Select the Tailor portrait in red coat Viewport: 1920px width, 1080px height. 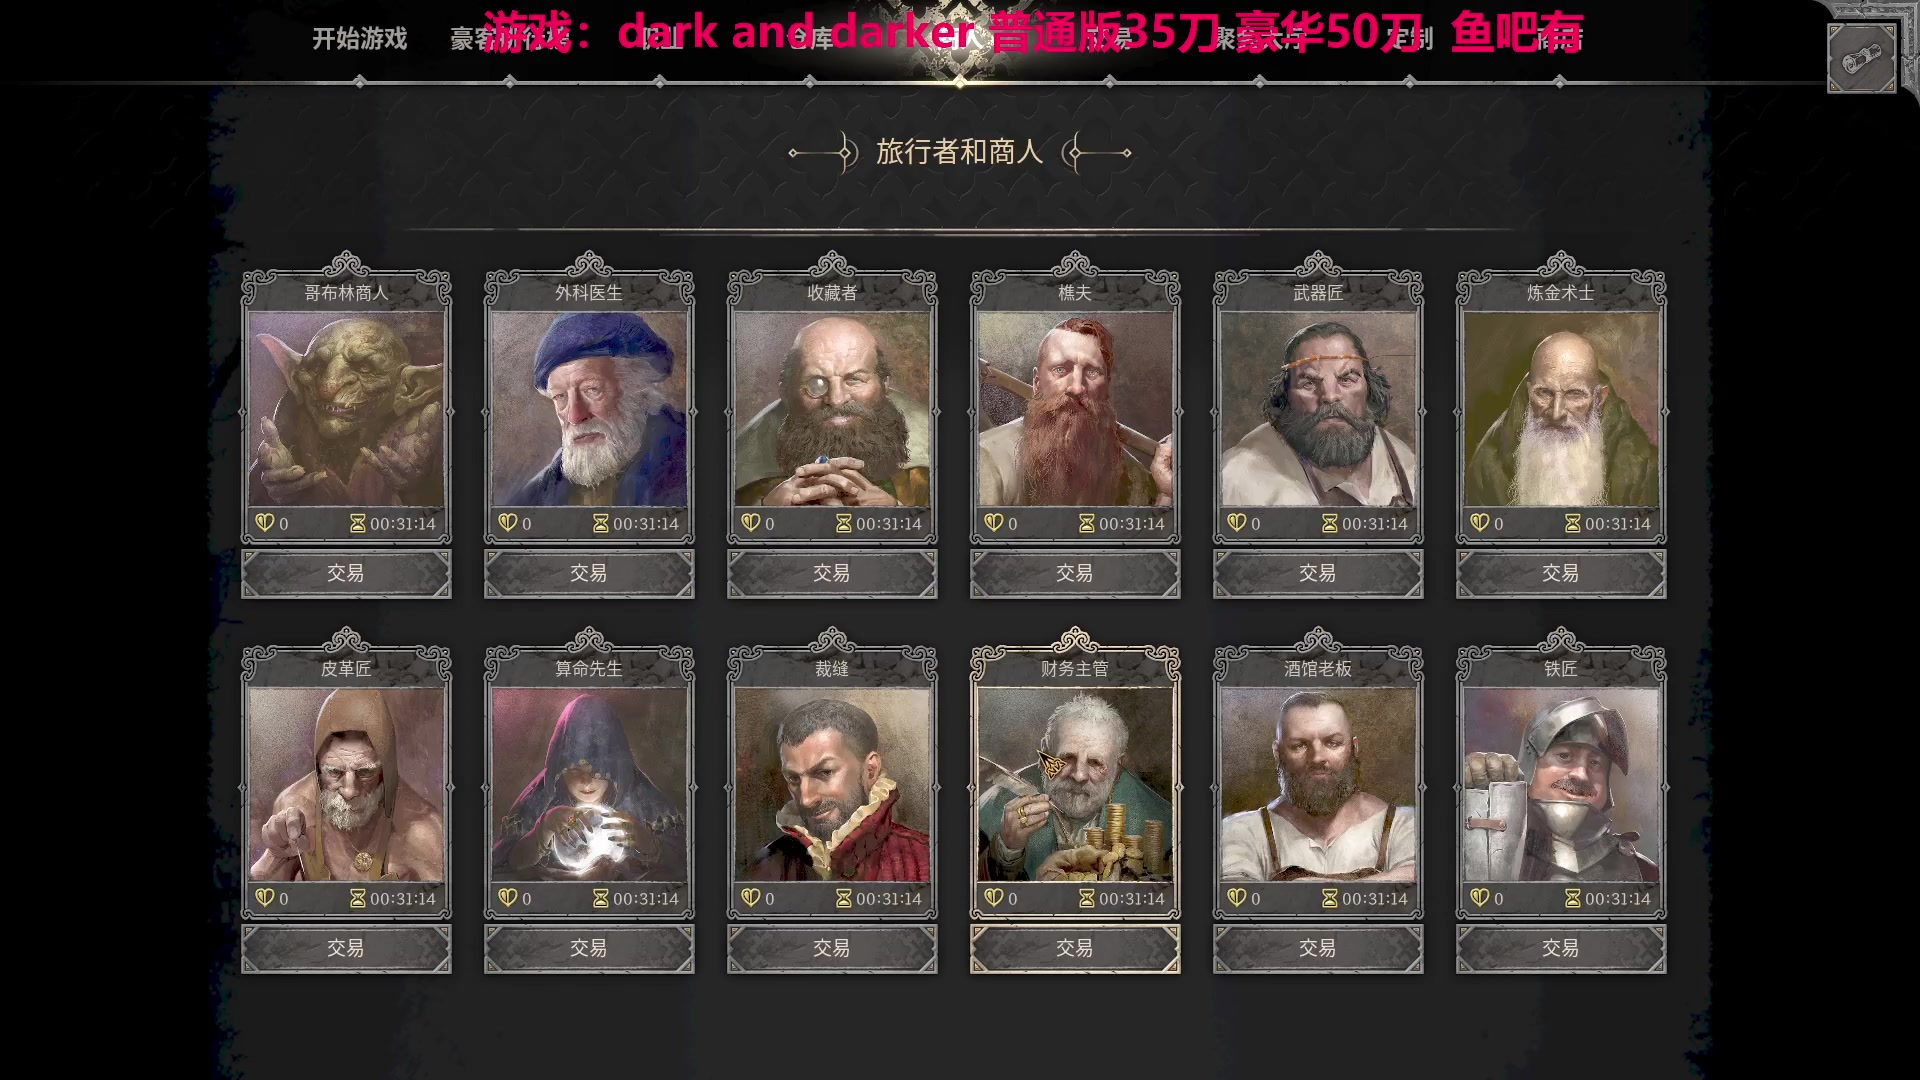click(x=832, y=784)
